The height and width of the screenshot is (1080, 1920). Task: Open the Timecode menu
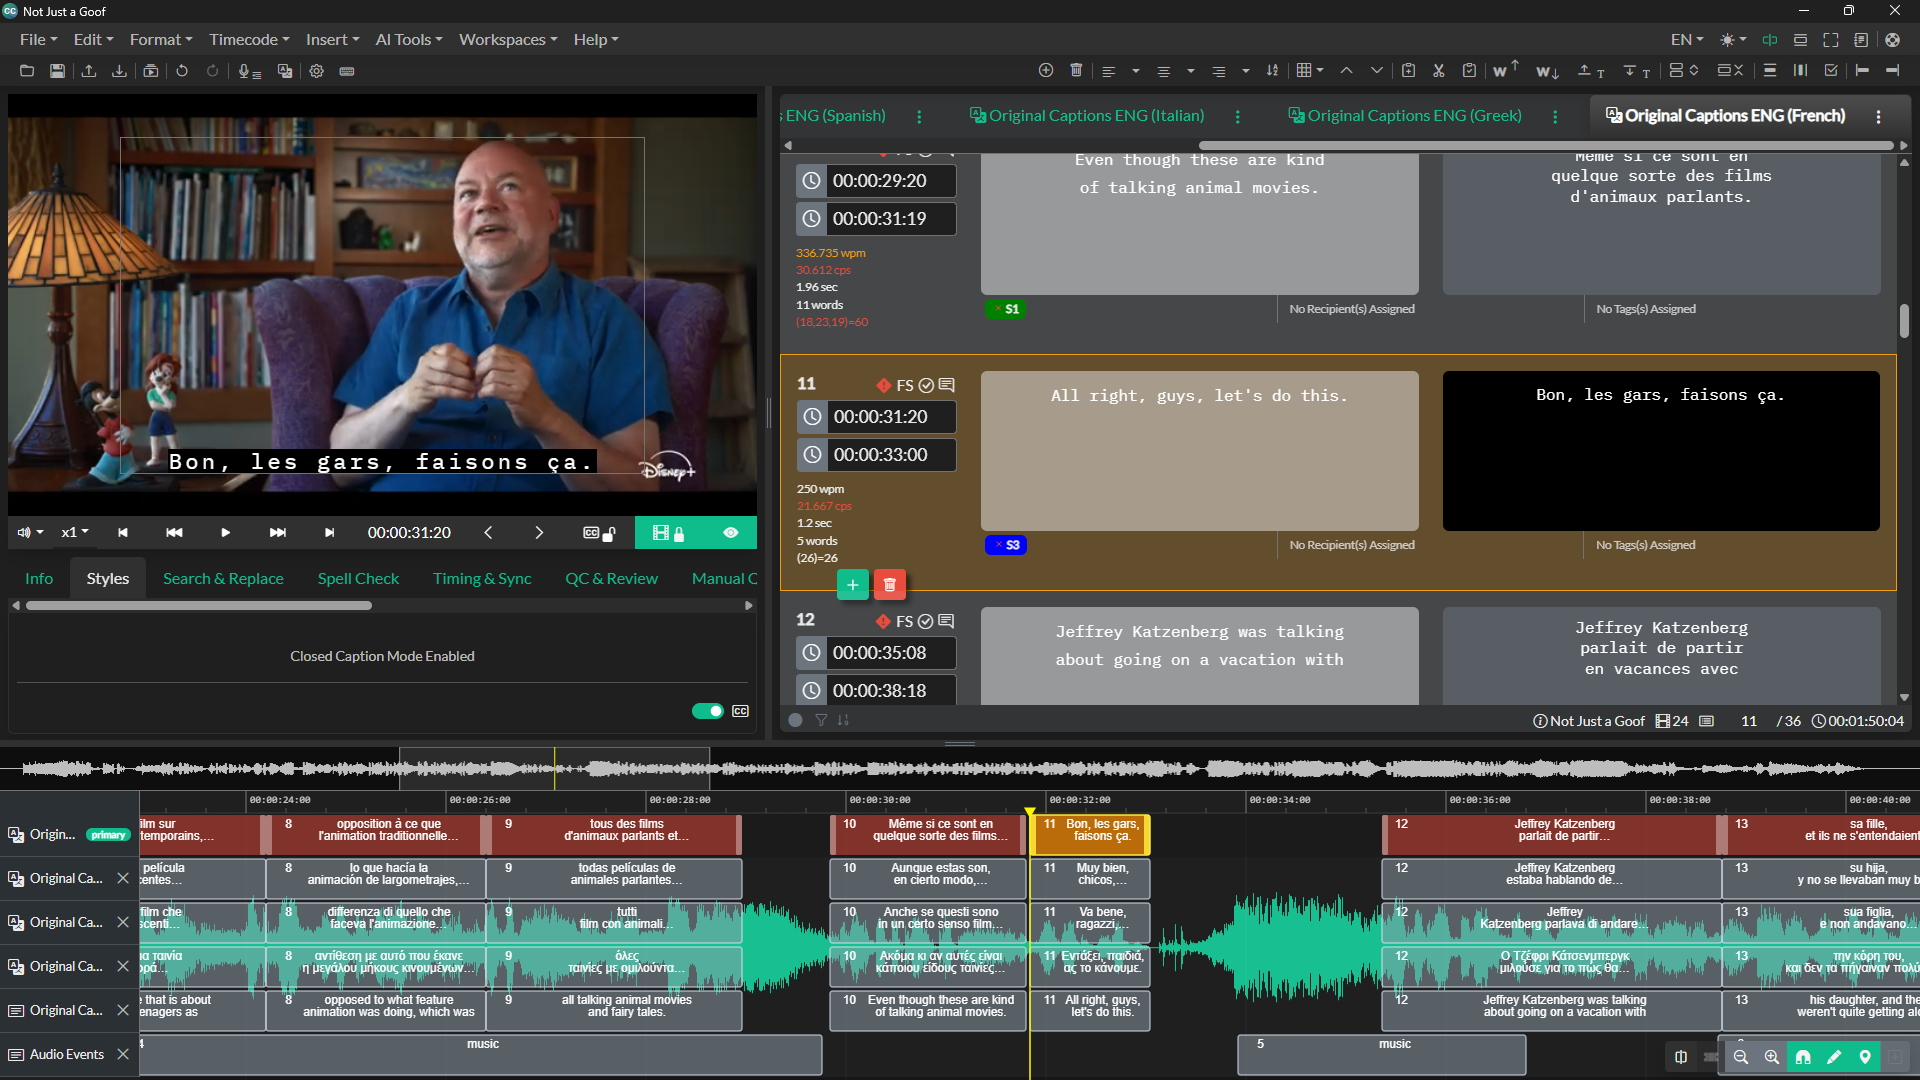tap(249, 40)
